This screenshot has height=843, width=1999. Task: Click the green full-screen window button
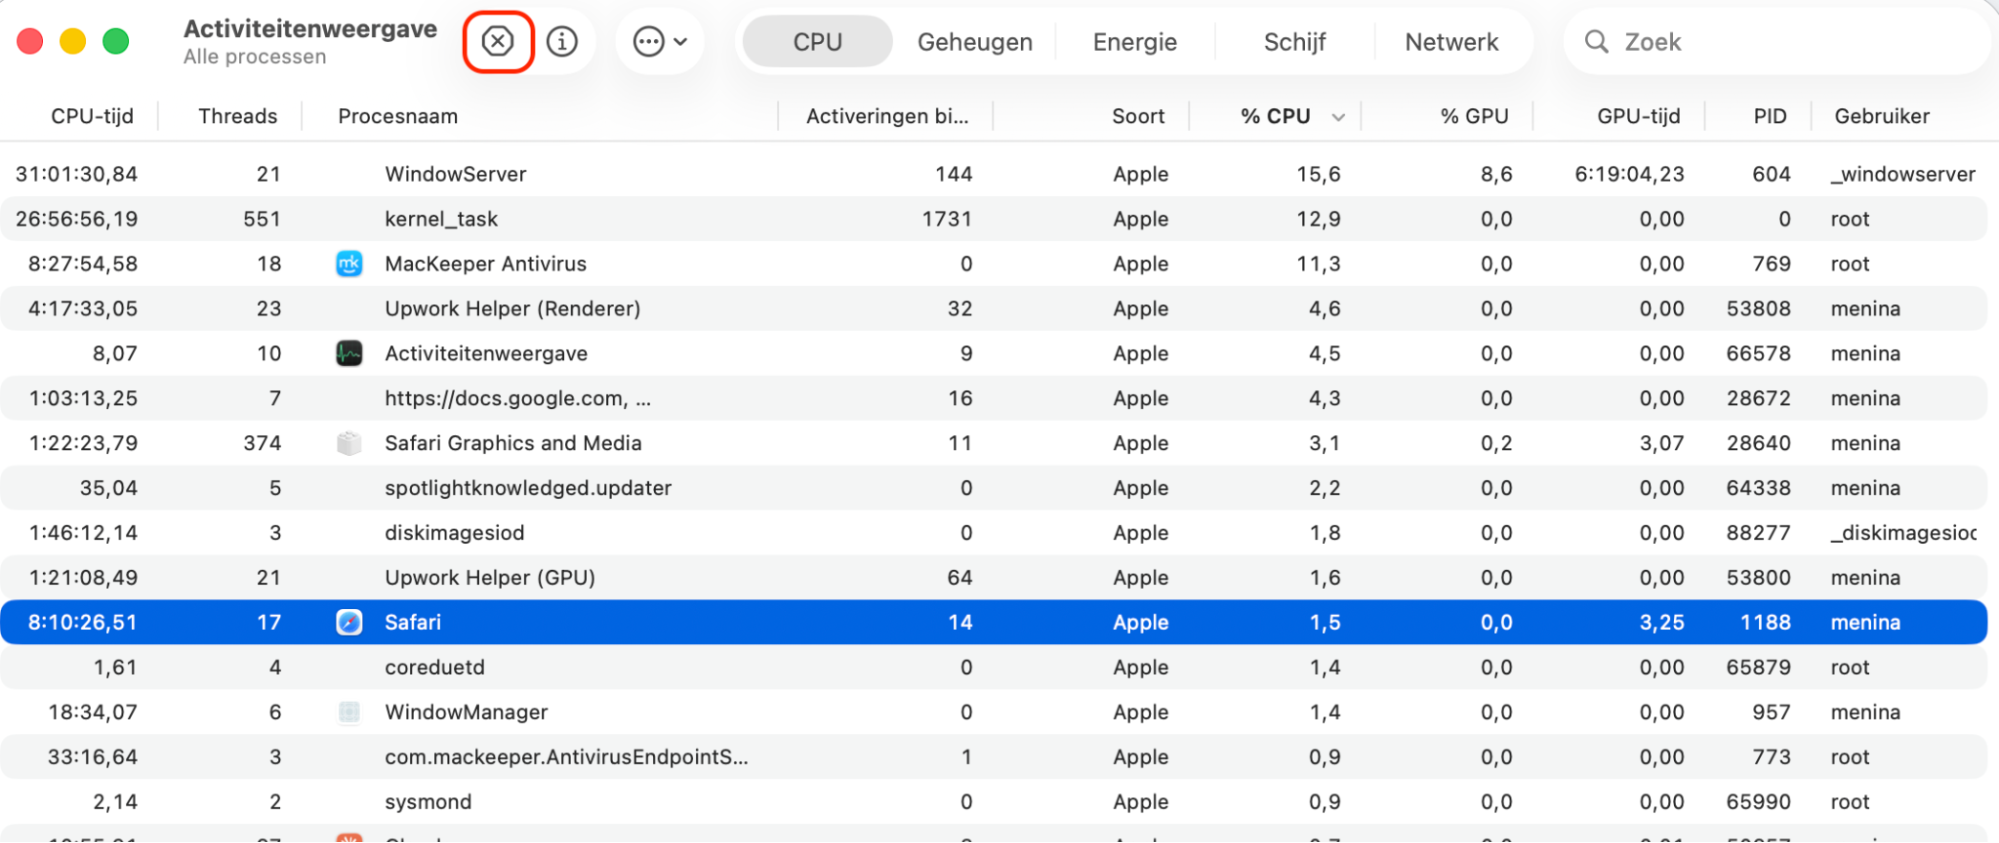pos(116,41)
